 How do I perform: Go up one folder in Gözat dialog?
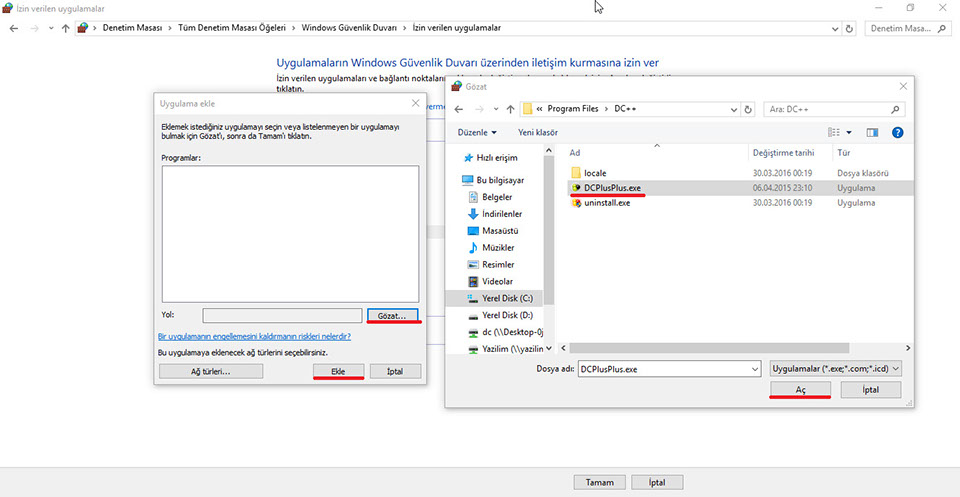511,110
